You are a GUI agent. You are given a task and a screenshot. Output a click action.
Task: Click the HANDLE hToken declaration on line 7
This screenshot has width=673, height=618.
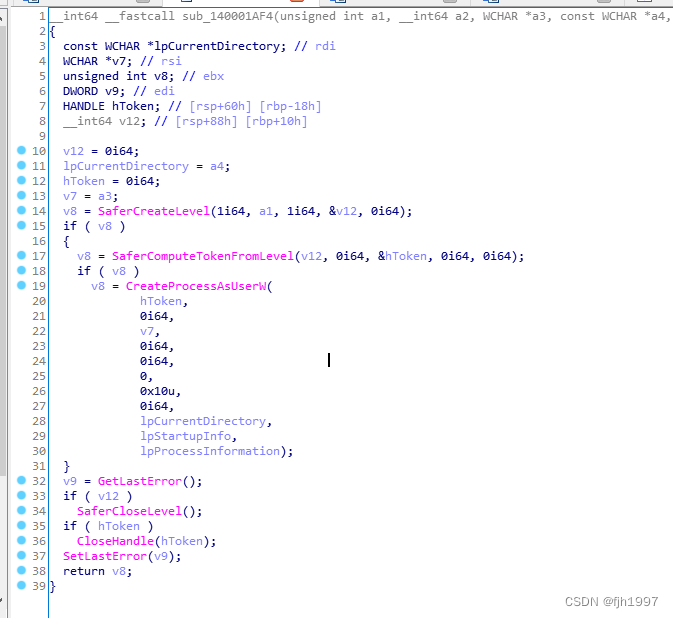111,106
